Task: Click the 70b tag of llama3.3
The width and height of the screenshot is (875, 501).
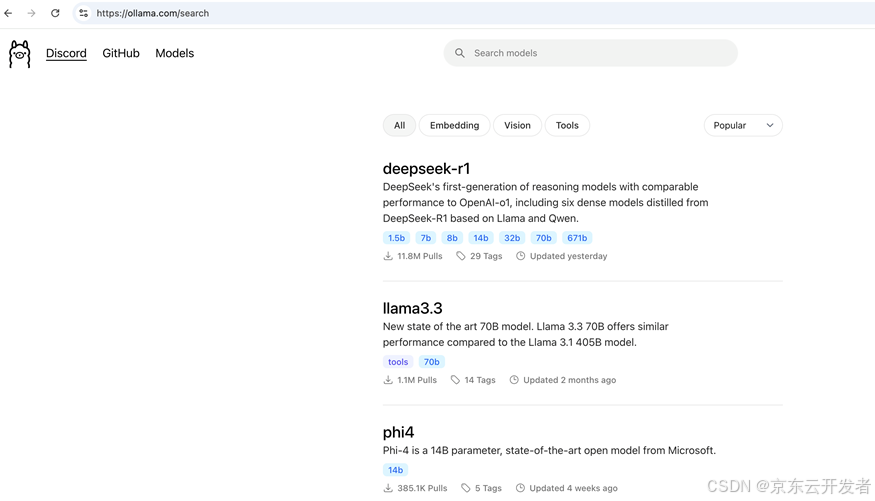Action: click(x=431, y=362)
